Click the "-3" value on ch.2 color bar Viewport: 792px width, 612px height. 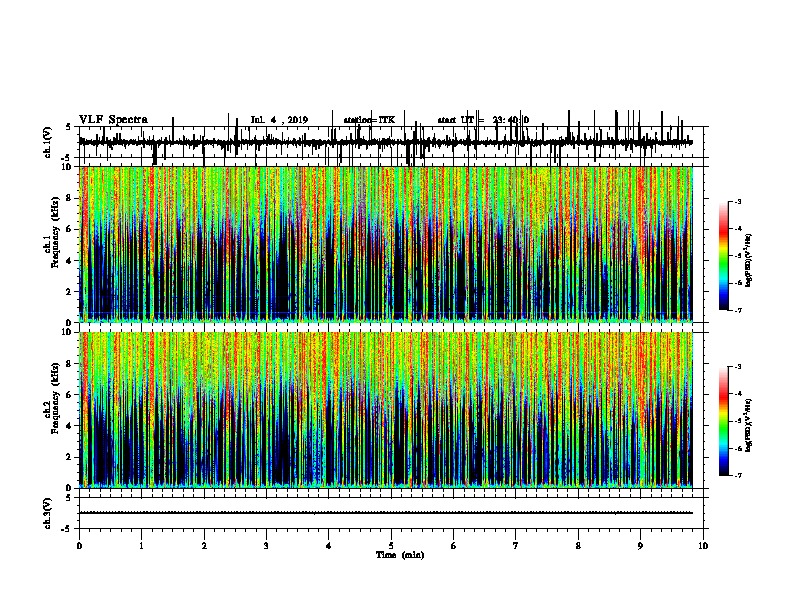[x=738, y=367]
